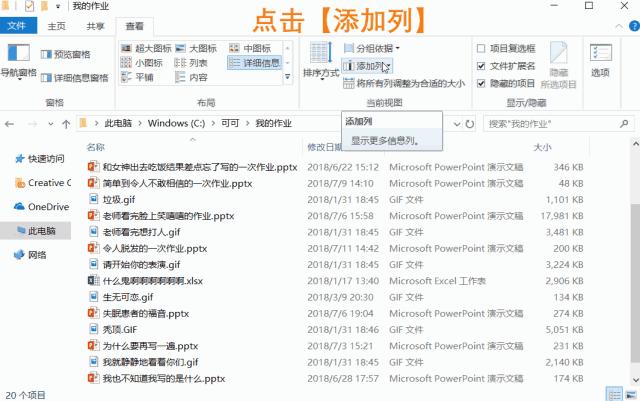Click the Help question mark icon
Viewport: 640px width, 401px height.
point(634,26)
